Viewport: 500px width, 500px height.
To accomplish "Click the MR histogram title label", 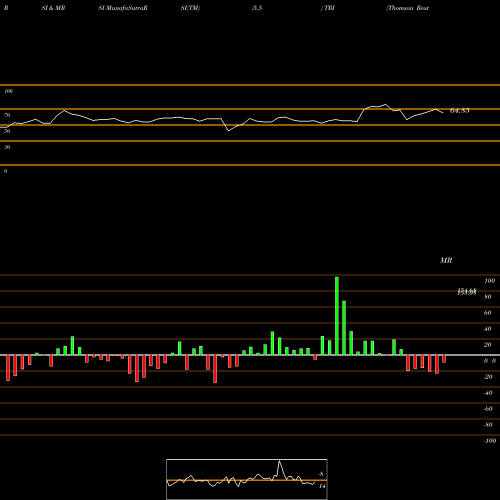I will [x=446, y=260].
